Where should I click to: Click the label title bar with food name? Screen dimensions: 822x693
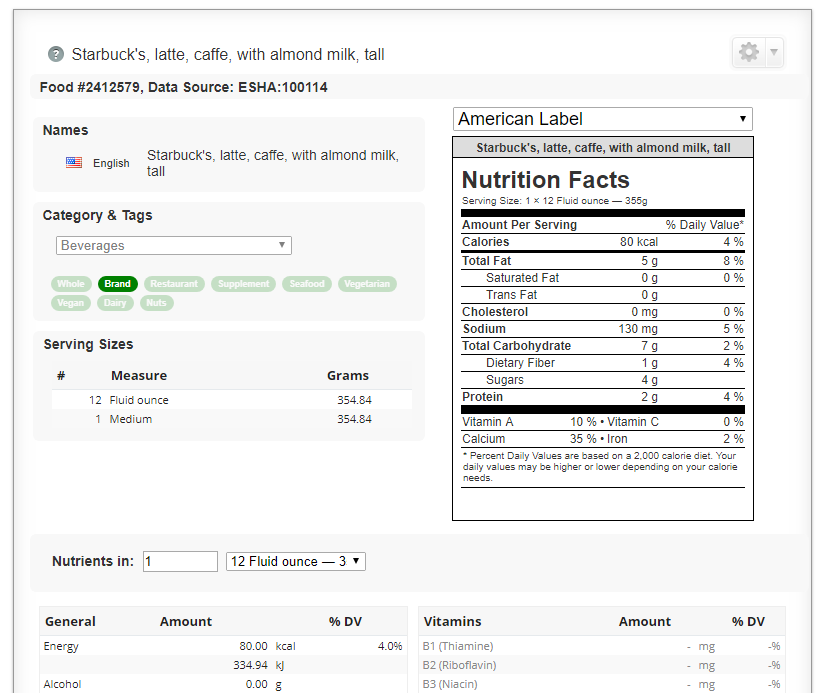point(603,148)
